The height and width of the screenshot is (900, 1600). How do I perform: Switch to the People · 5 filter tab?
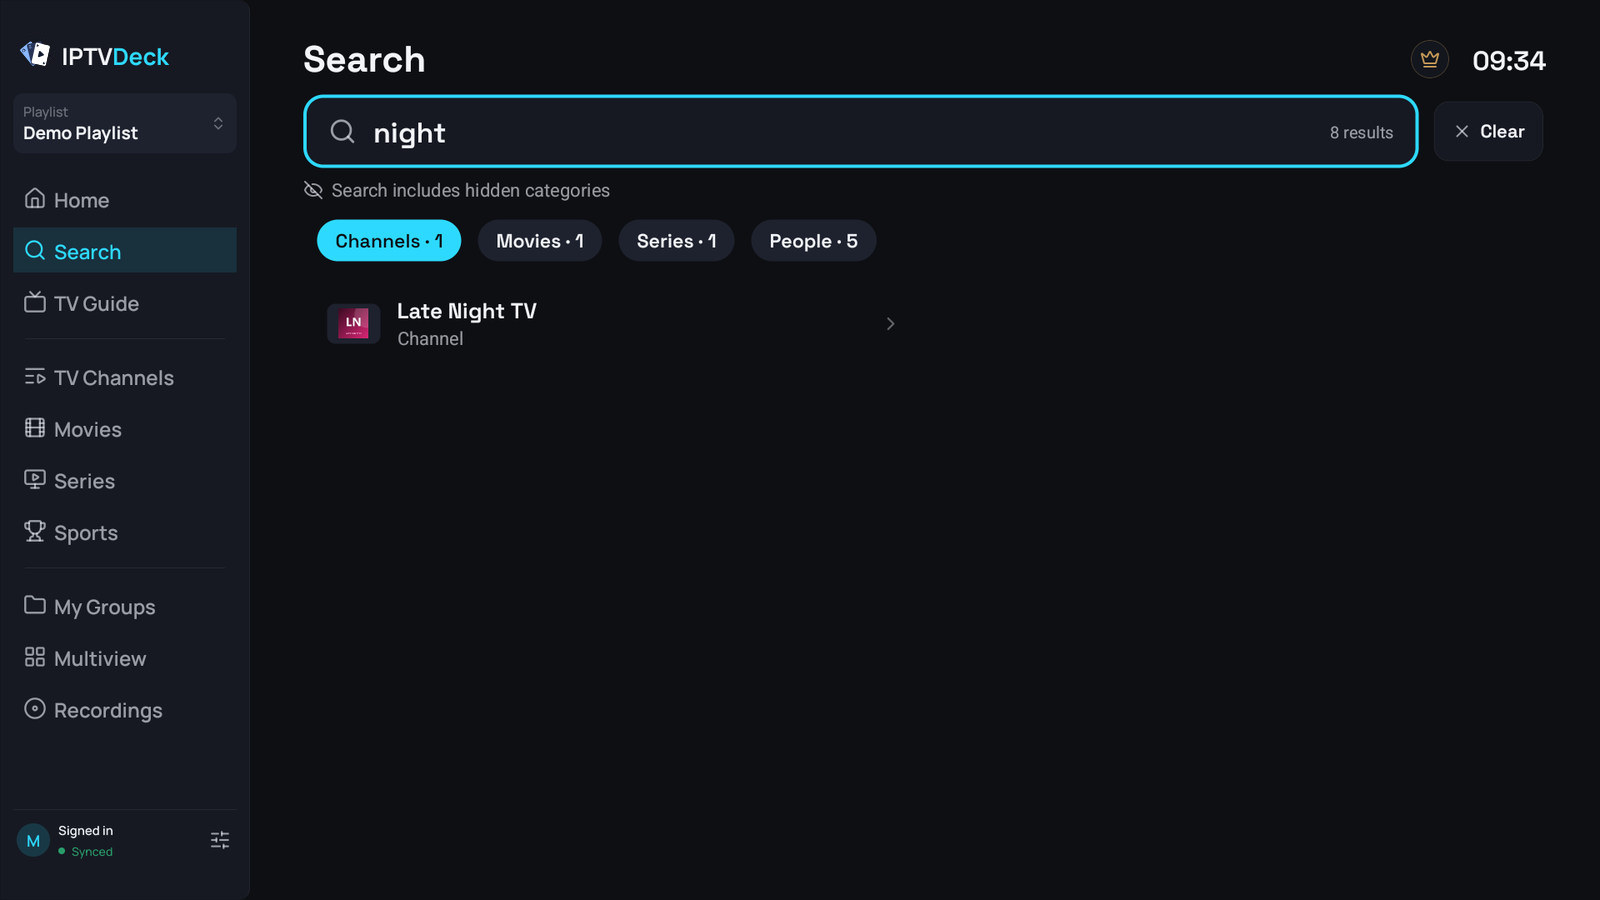814,241
